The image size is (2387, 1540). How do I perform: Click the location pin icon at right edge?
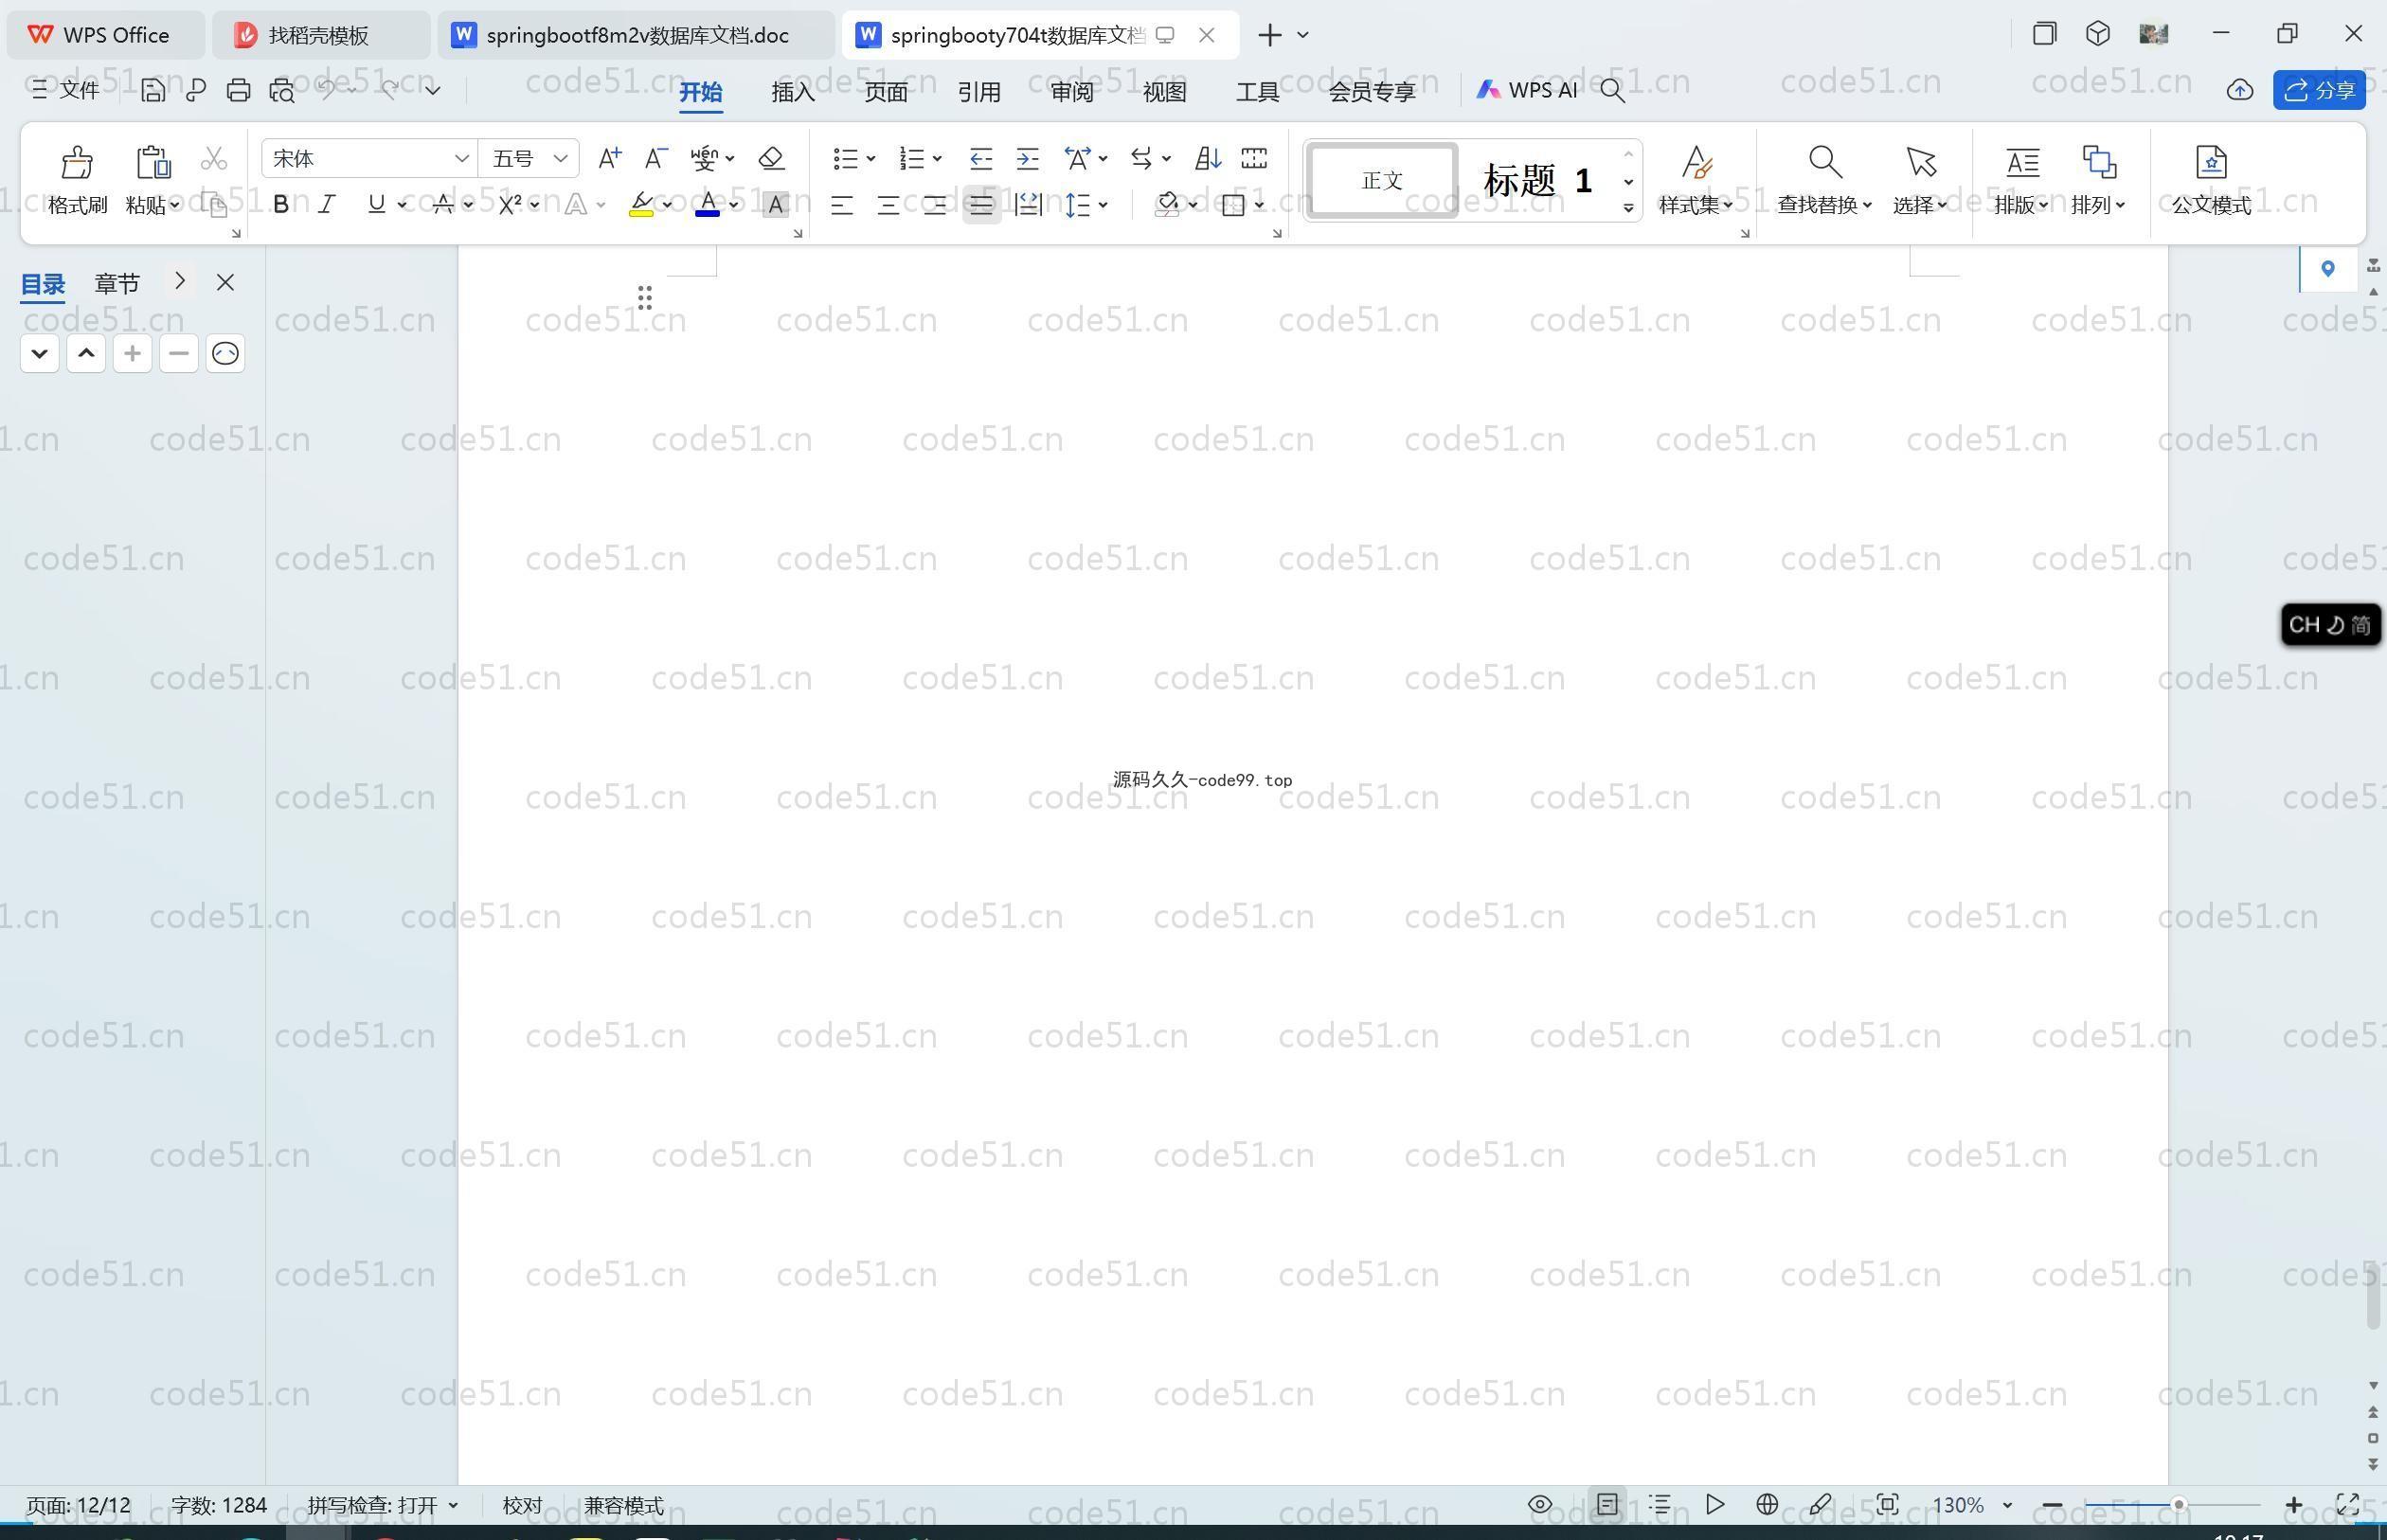click(2327, 268)
